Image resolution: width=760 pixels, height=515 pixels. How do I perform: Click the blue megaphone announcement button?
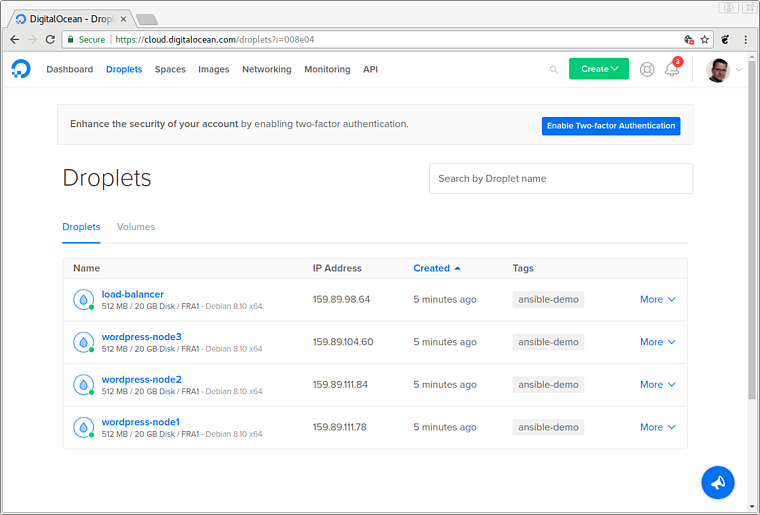point(718,482)
